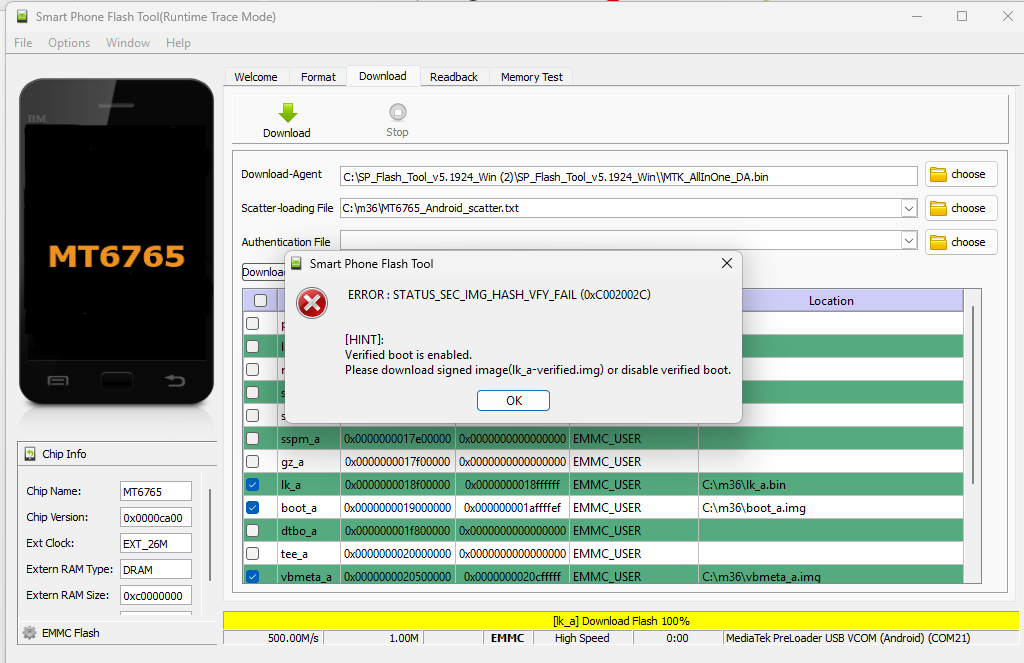Switch to the Readback tab
Image resolution: width=1024 pixels, height=663 pixels.
[453, 77]
